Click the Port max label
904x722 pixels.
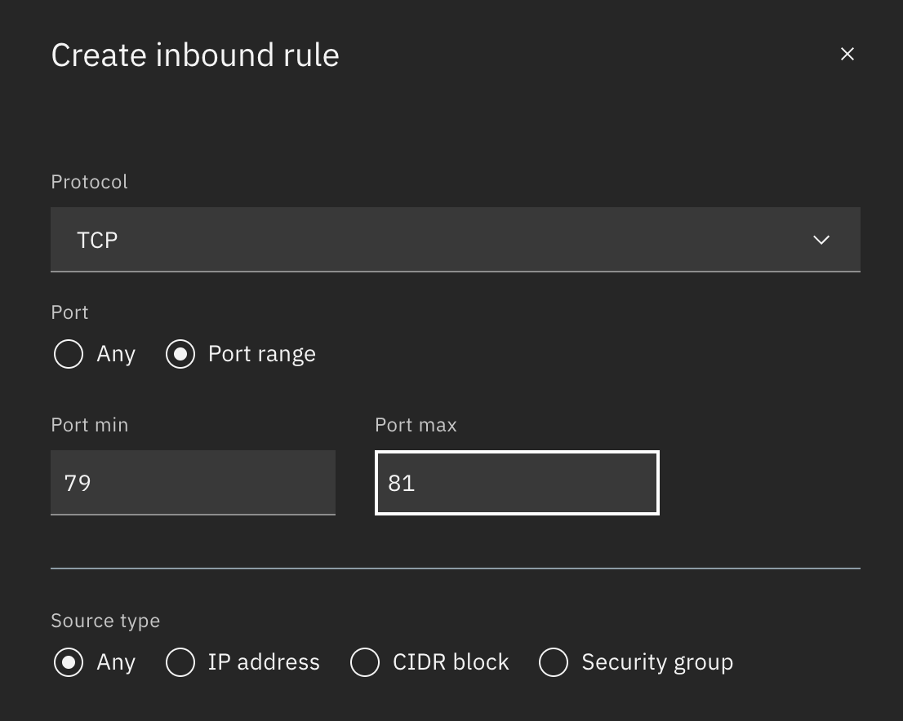[415, 425]
